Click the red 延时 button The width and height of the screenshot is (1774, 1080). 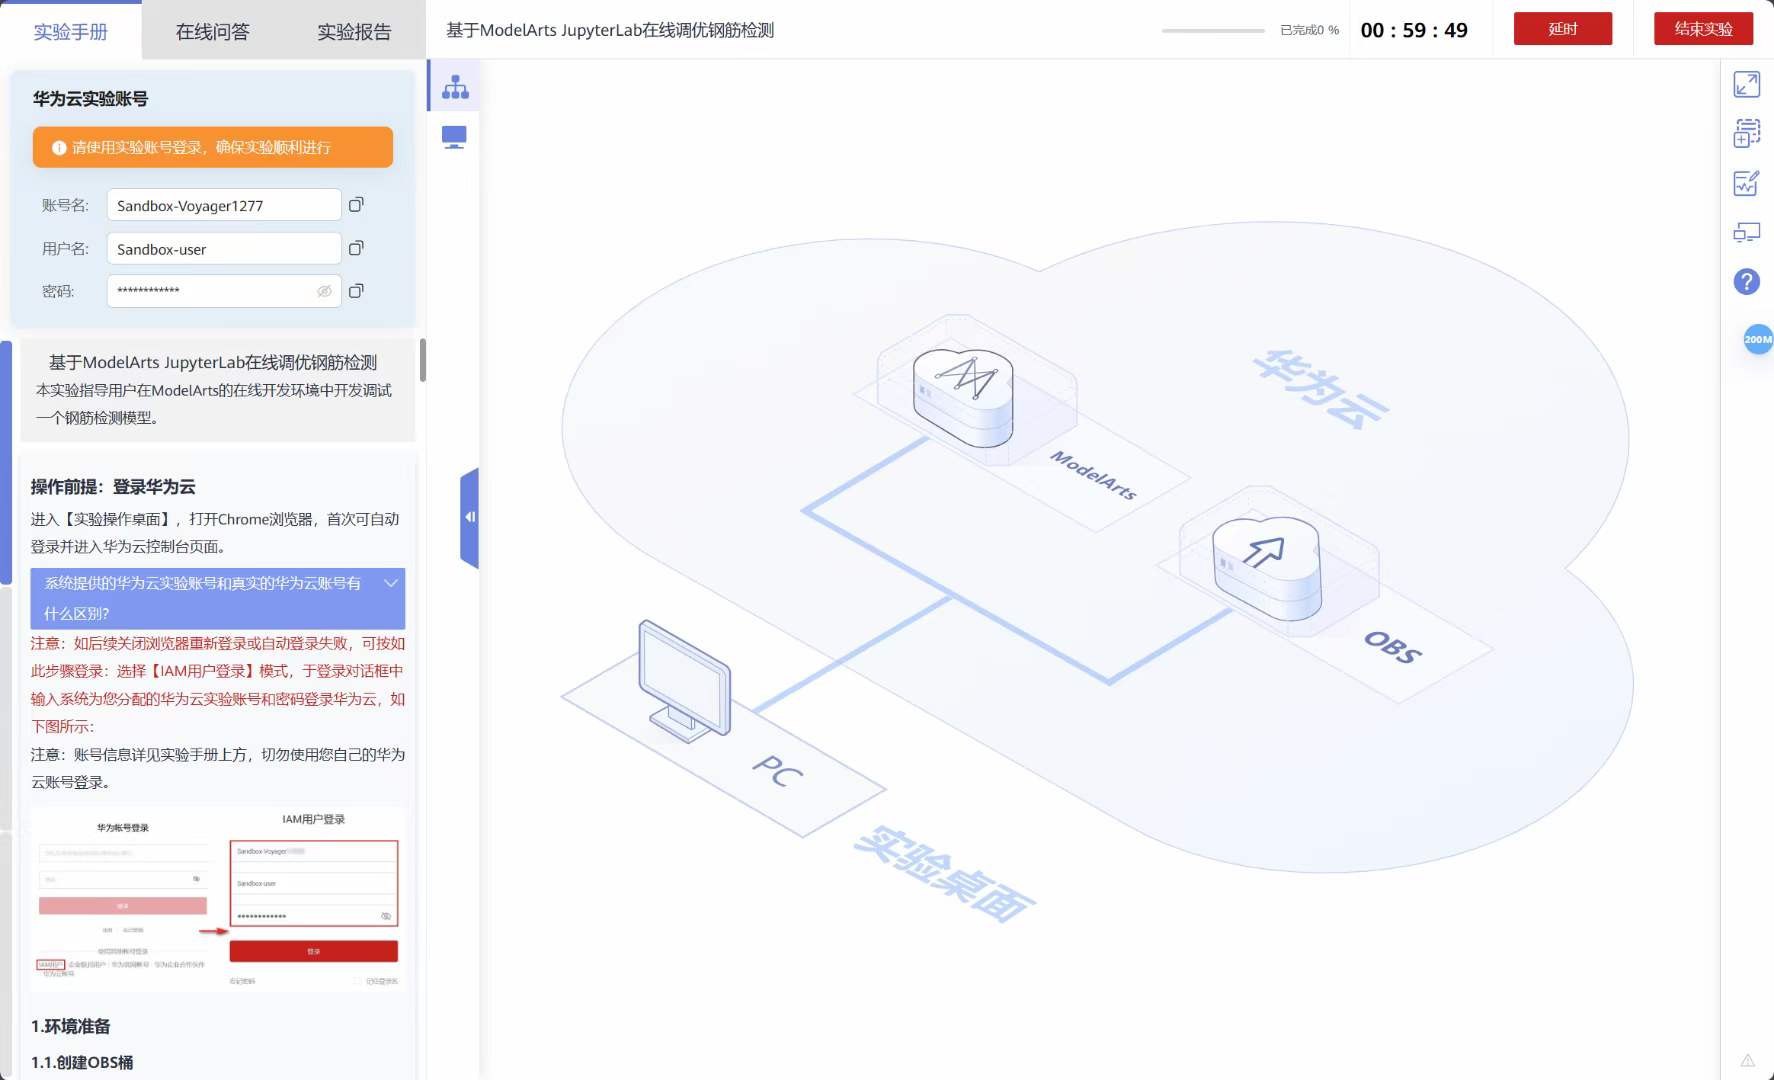(1562, 29)
